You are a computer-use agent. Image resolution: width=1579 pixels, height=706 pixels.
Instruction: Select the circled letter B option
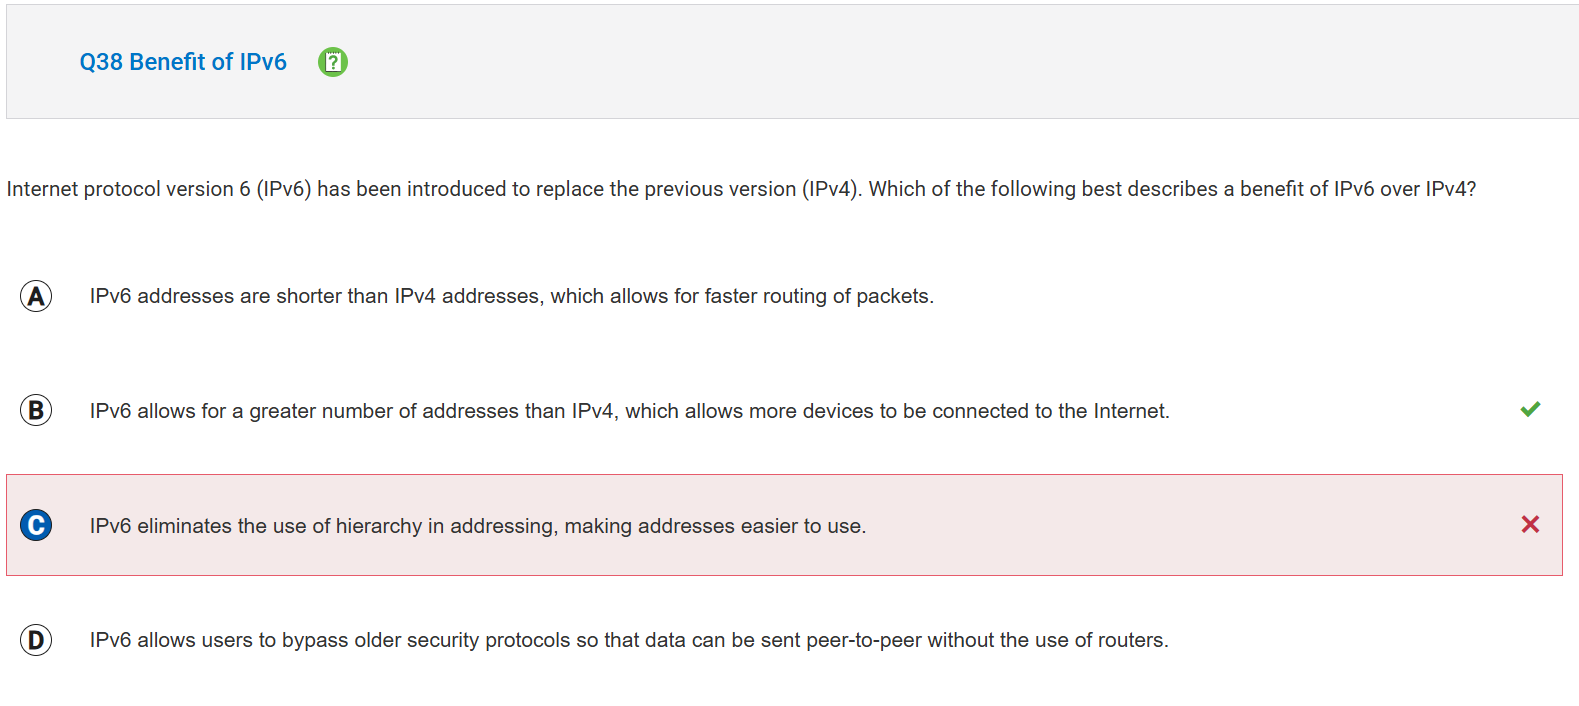pos(36,410)
